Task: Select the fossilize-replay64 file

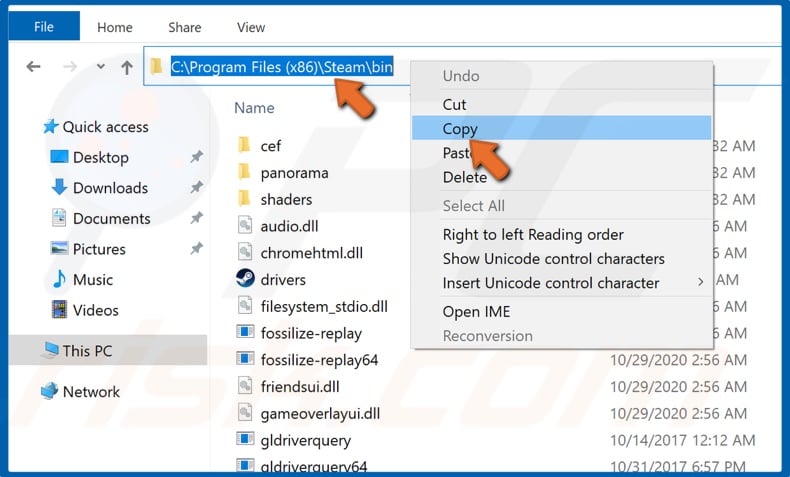Action: [319, 360]
